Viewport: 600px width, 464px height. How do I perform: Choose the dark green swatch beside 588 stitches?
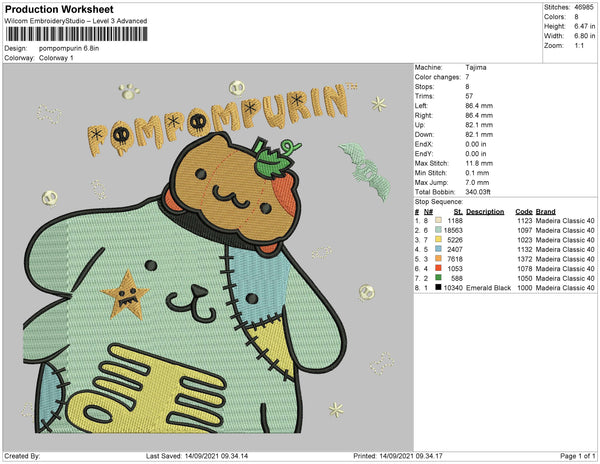click(438, 278)
